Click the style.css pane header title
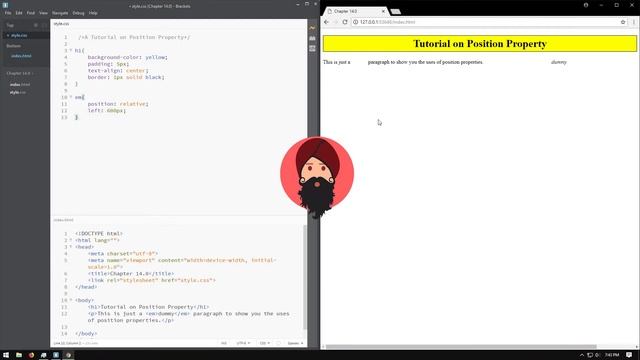The image size is (640, 360). 61,24
